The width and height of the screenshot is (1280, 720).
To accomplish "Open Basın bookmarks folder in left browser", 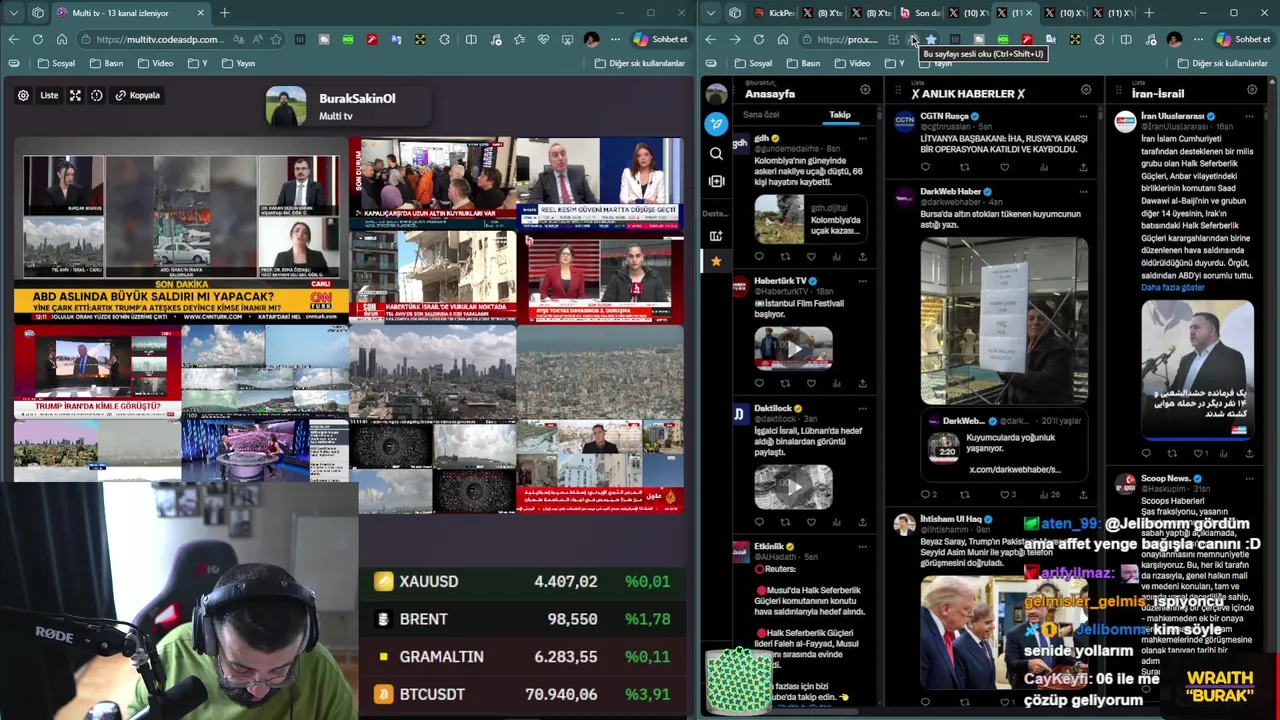I will [x=105, y=63].
